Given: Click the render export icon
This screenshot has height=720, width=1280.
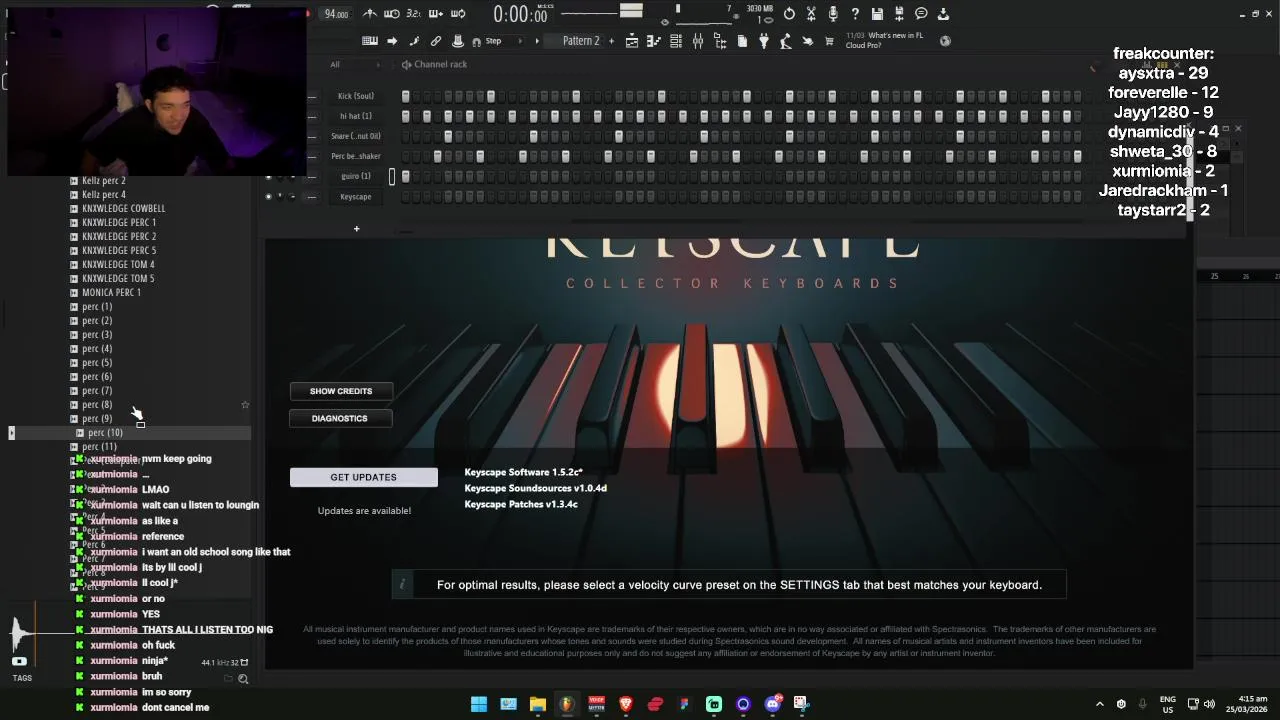Looking at the screenshot, I should 899,14.
